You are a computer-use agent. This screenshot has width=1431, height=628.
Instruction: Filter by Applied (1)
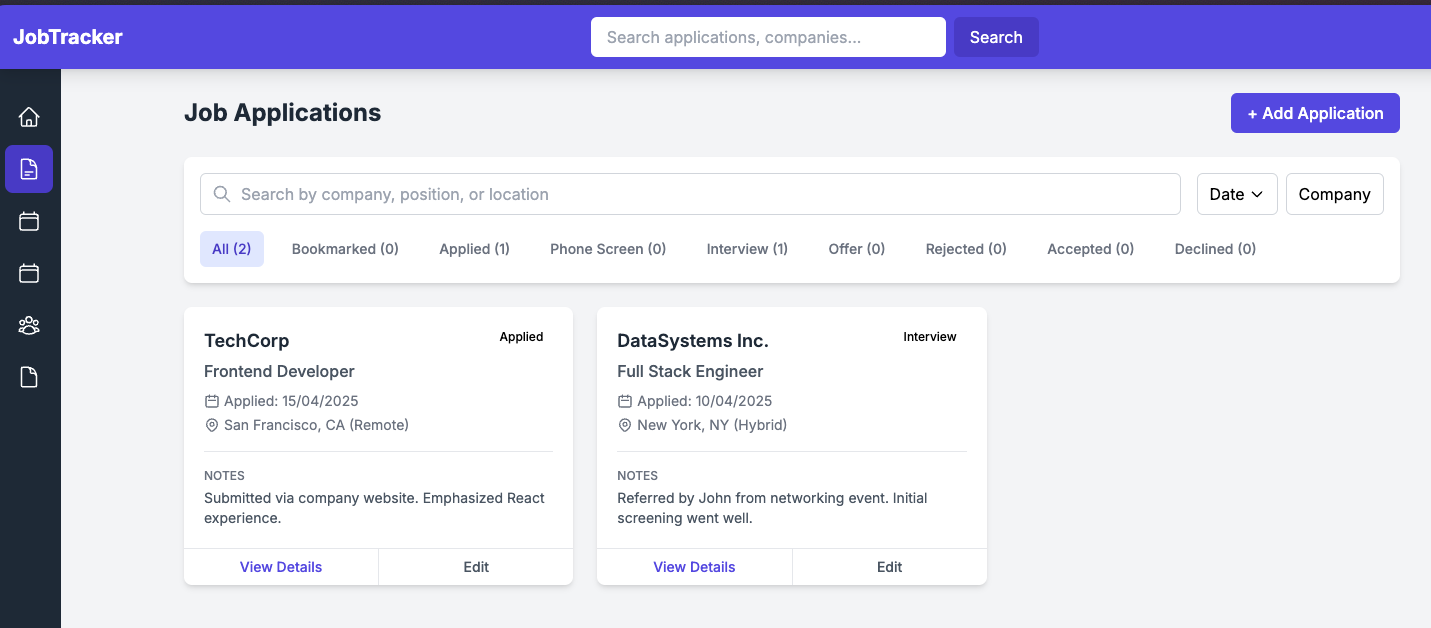tap(474, 249)
